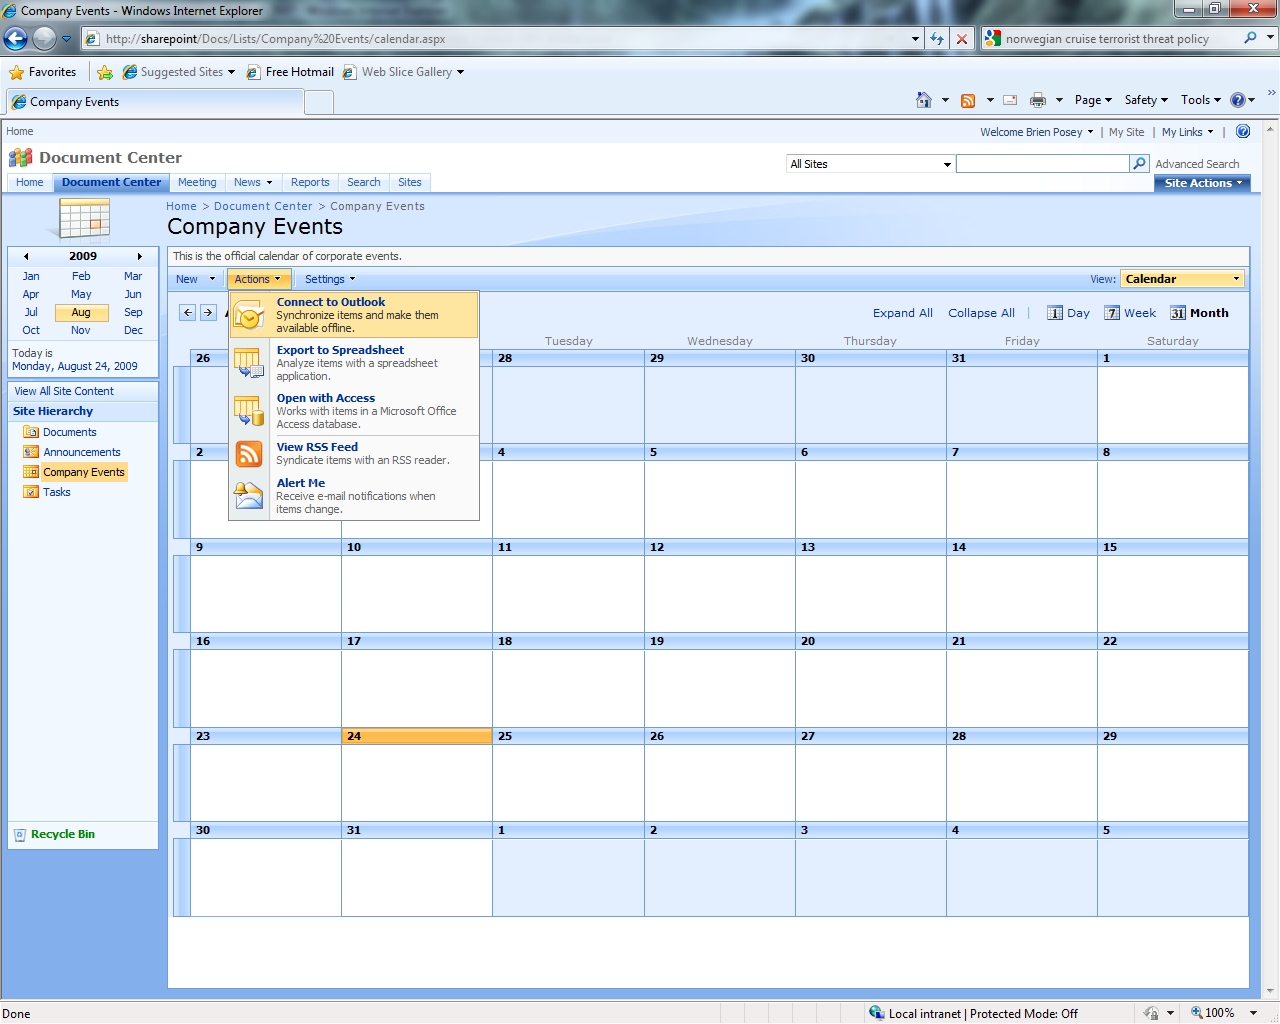Open the My Links dropdown
Viewport: 1280px width, 1024px height.
click(1187, 132)
